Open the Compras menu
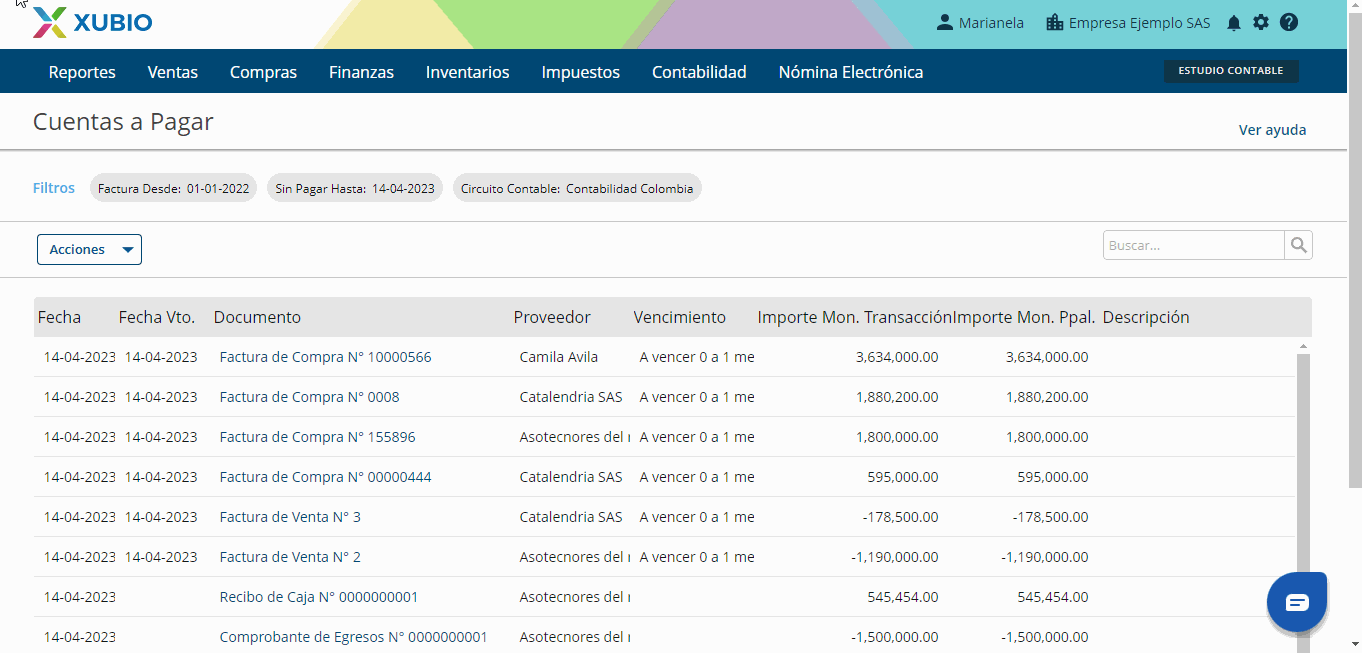The image size is (1362, 653). [x=263, y=72]
